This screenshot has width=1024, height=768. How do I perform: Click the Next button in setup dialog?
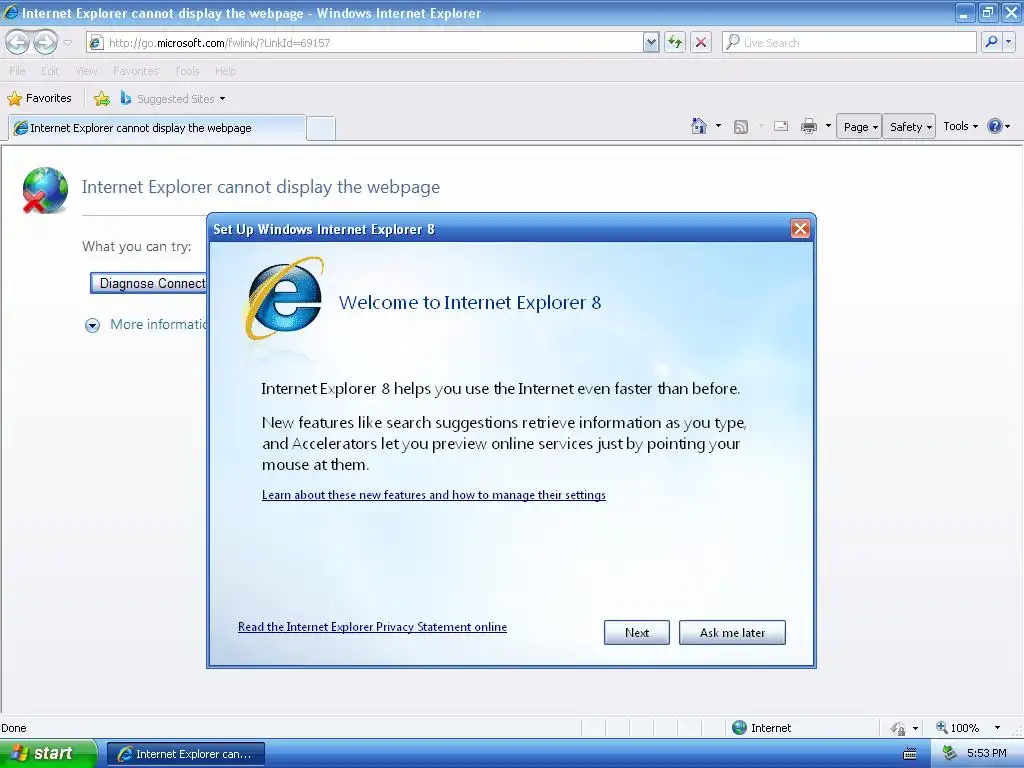pos(637,632)
